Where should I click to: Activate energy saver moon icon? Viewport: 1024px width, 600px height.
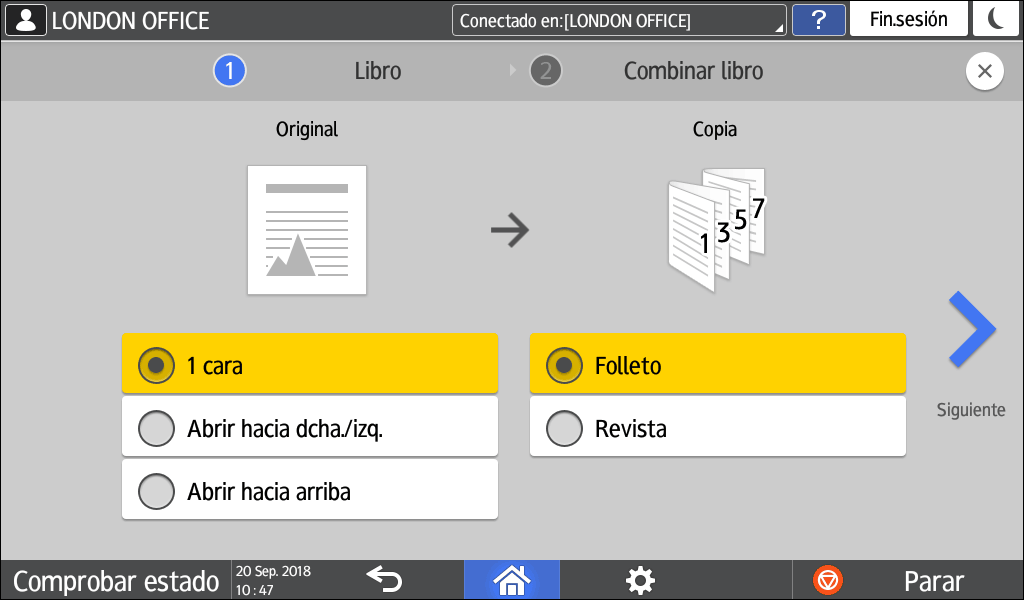click(997, 20)
